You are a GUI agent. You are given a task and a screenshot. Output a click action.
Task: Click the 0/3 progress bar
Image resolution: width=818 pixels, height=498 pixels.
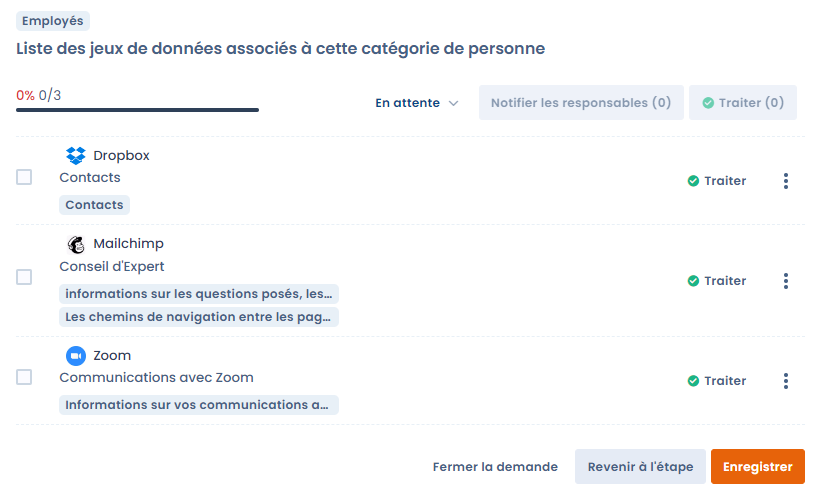click(137, 110)
